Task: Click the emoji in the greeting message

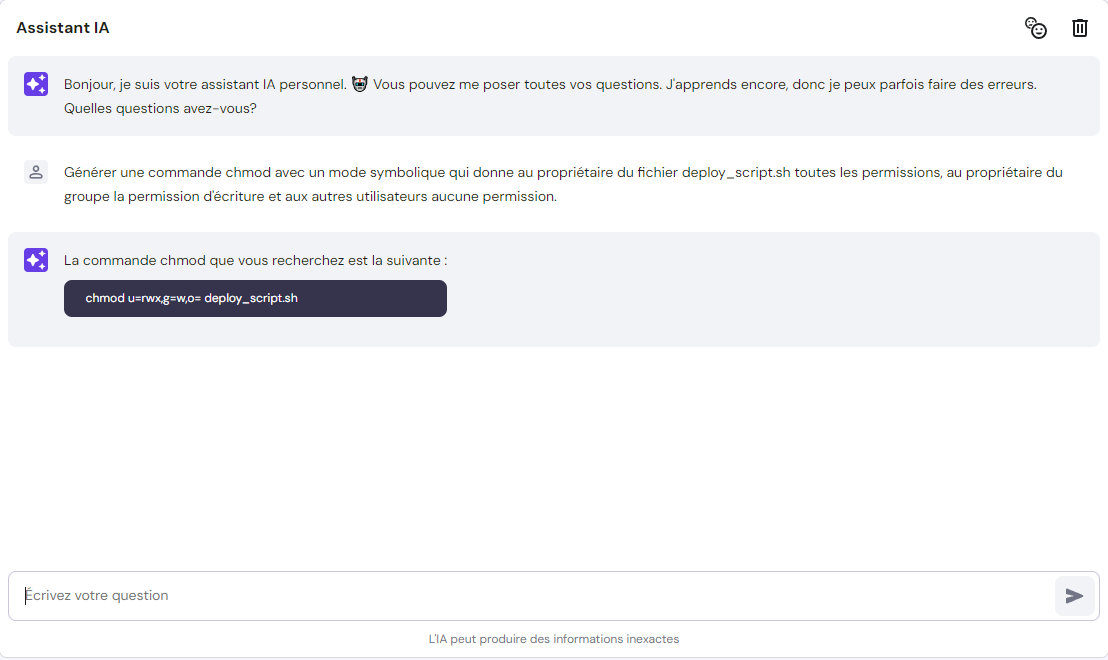Action: (x=360, y=84)
